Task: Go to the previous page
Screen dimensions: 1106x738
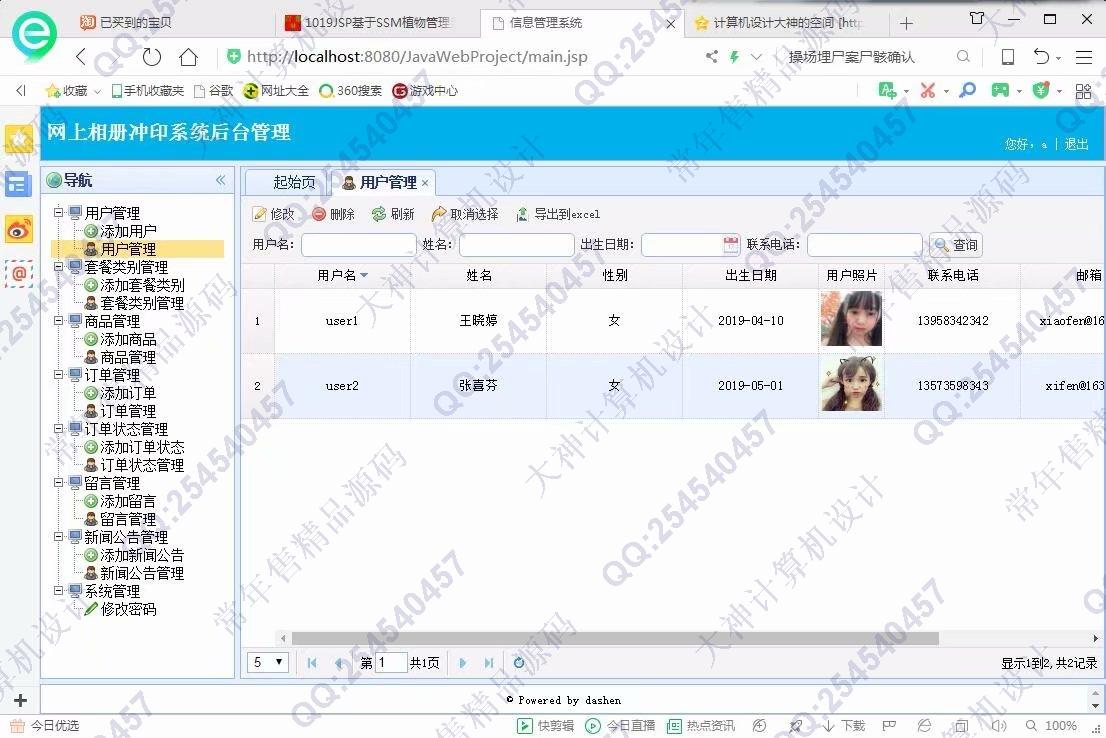Action: [339, 663]
